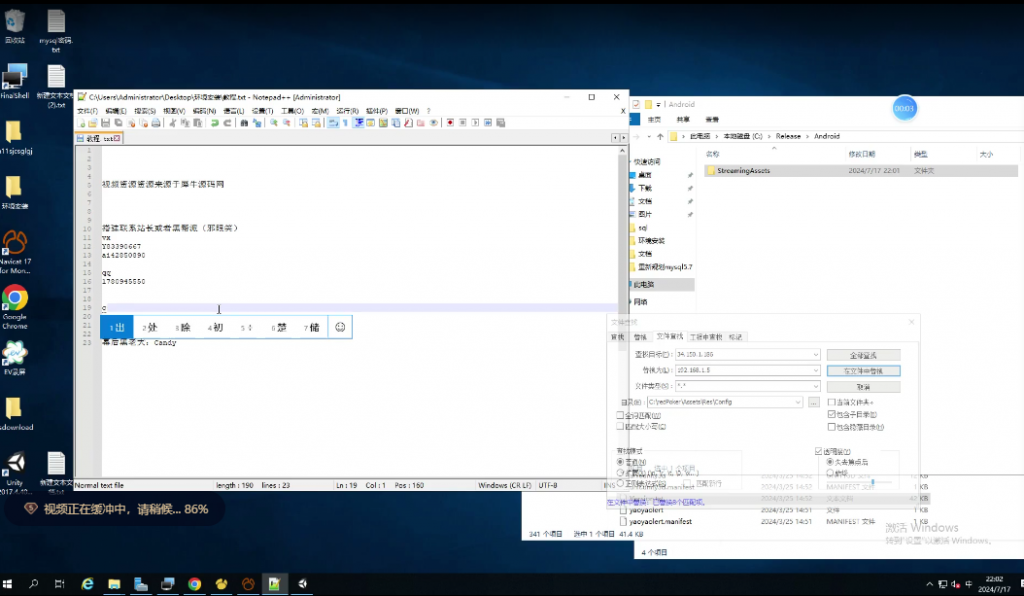The image size is (1024, 596).
Task: Click Chrome icon in the Windows taskbar
Action: click(194, 584)
